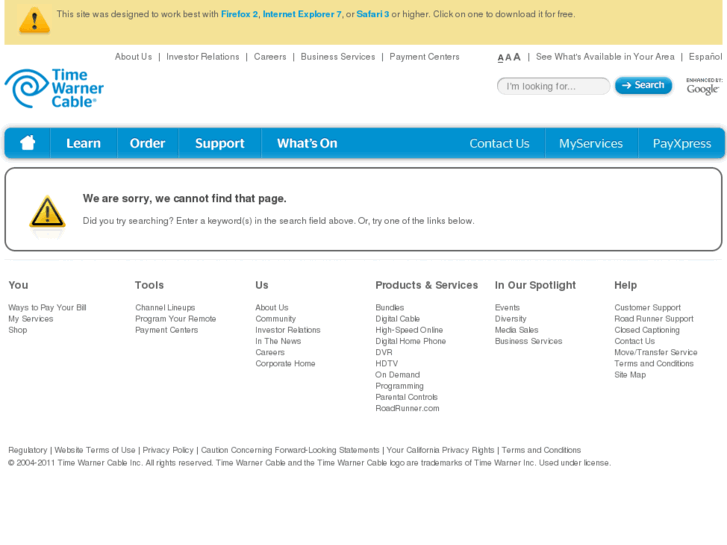Open Payment Centers under Tools
This screenshot has width=727, height=545.
point(166,330)
